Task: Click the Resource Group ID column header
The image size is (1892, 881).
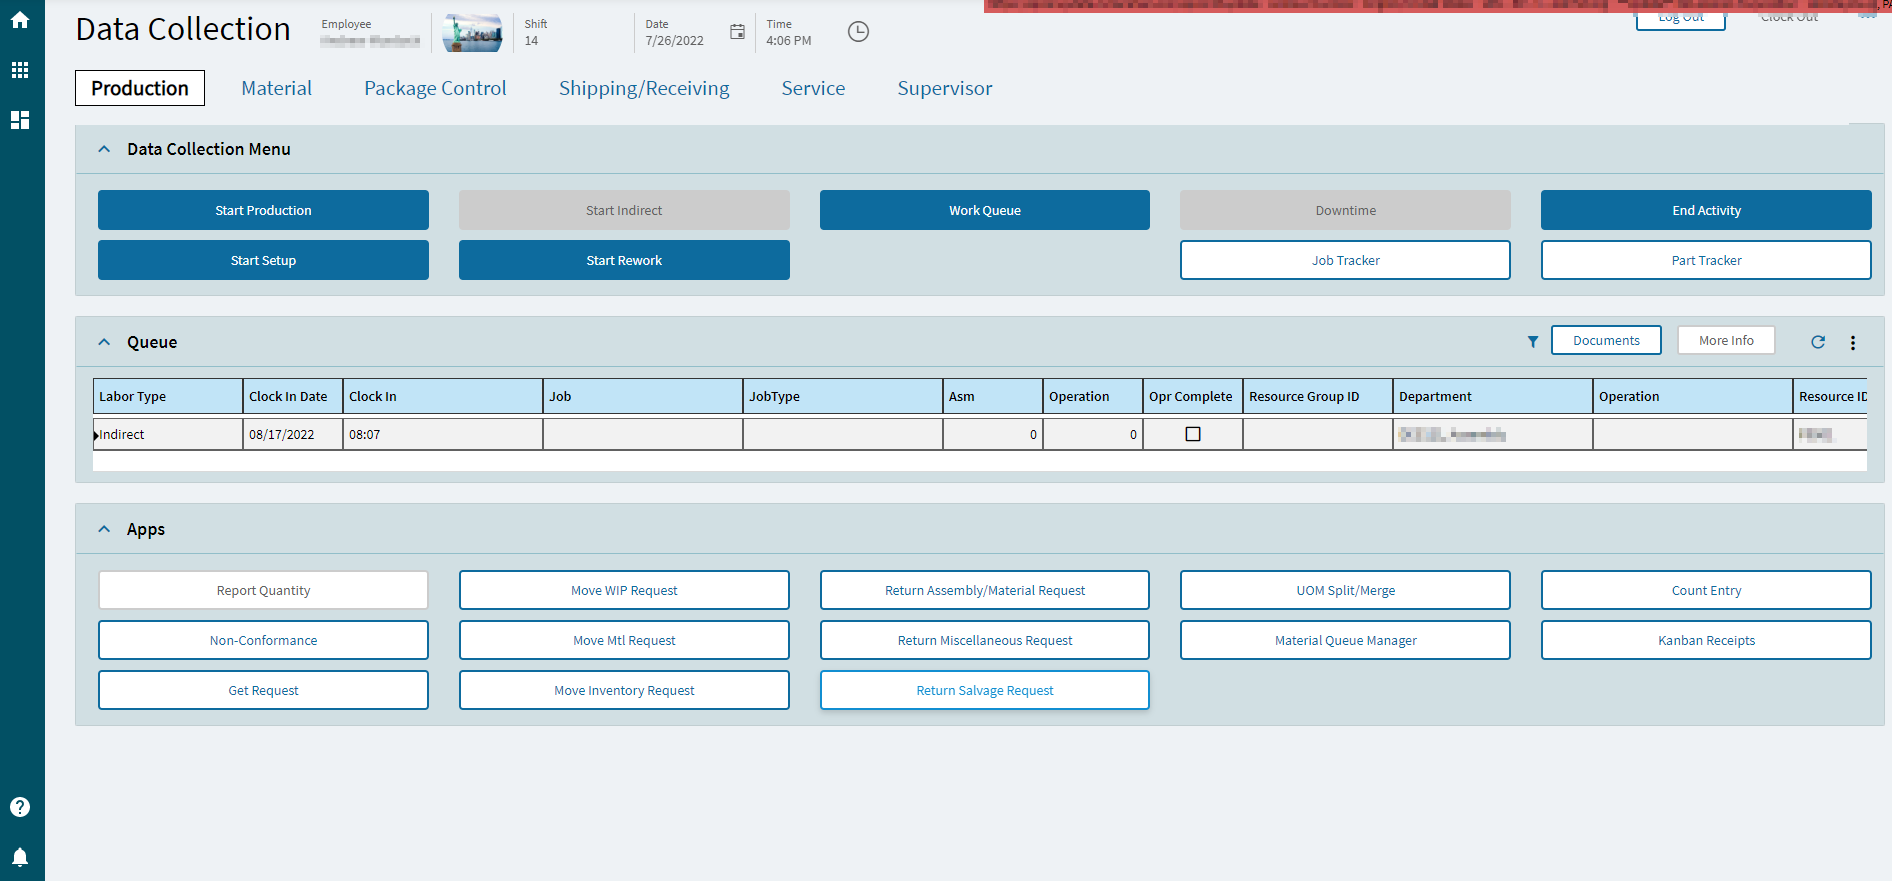Action: 1318,396
